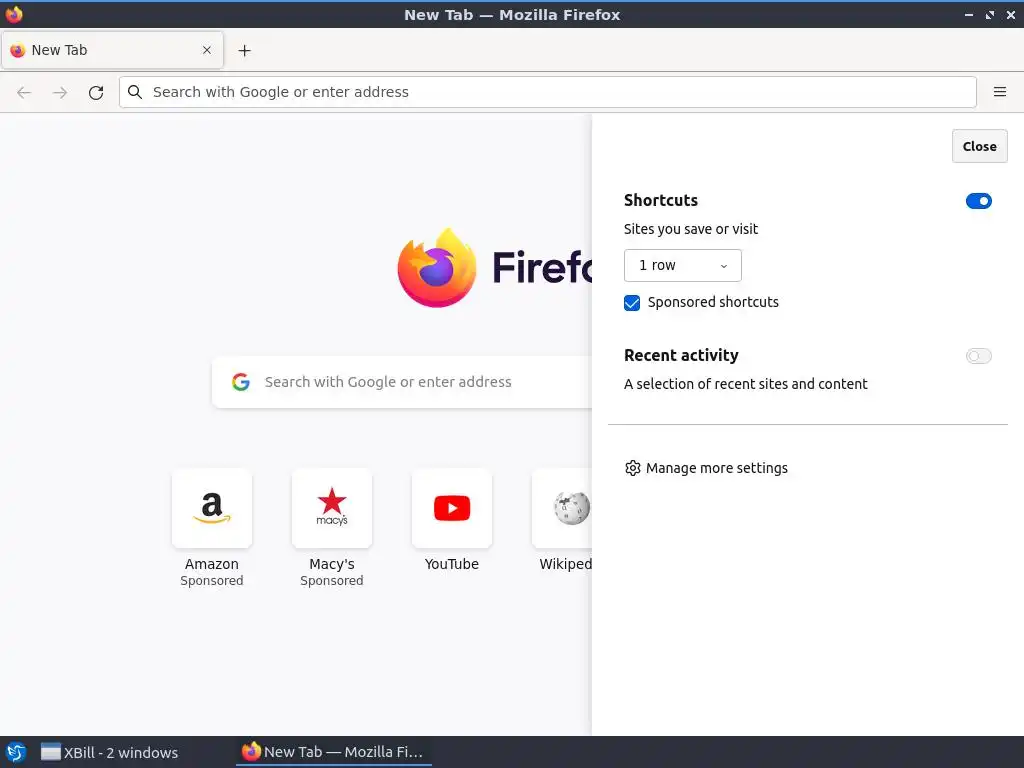
Task: Open a new tab with plus button
Action: tap(244, 50)
